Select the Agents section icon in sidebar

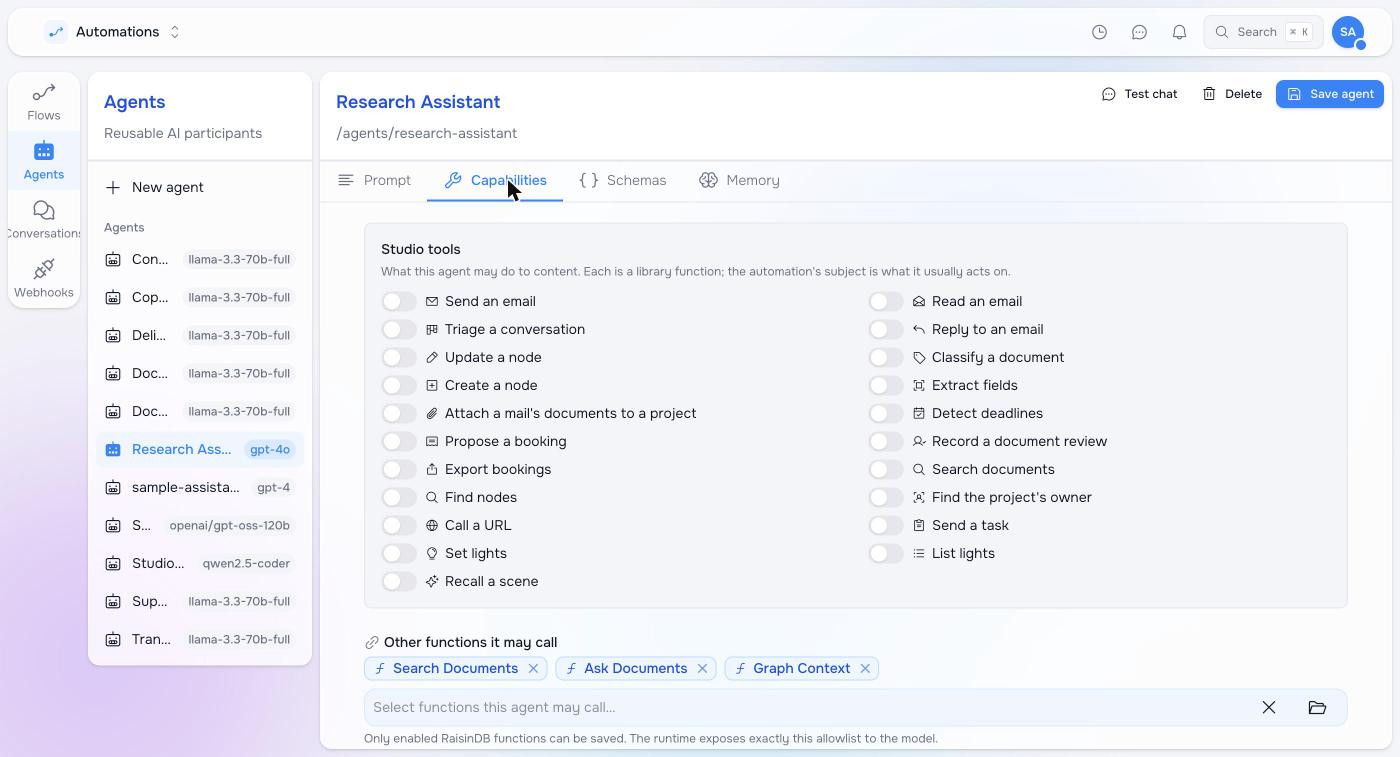[44, 151]
